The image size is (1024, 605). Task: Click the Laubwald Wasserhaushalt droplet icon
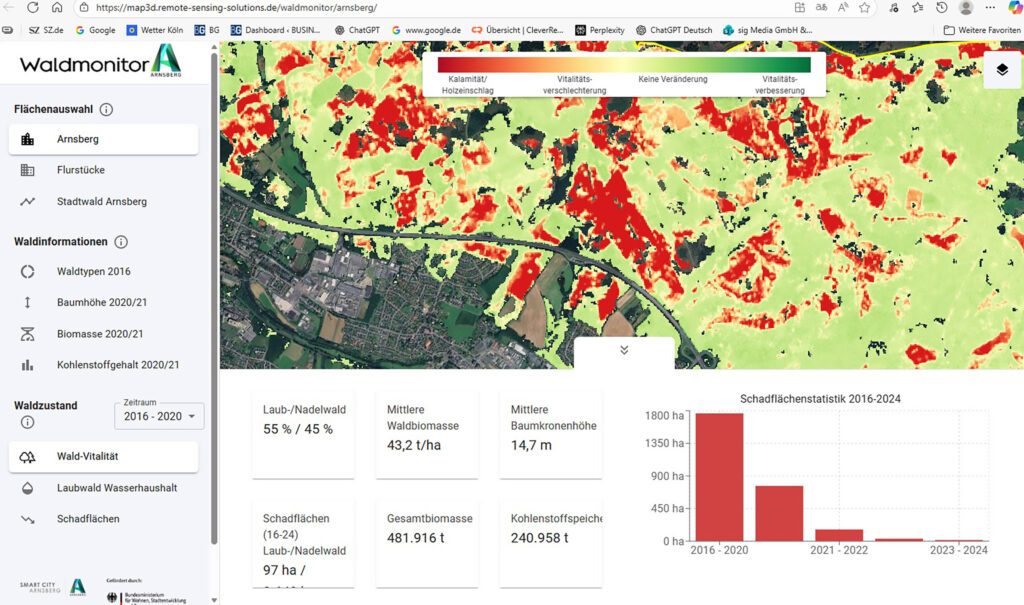pos(28,488)
